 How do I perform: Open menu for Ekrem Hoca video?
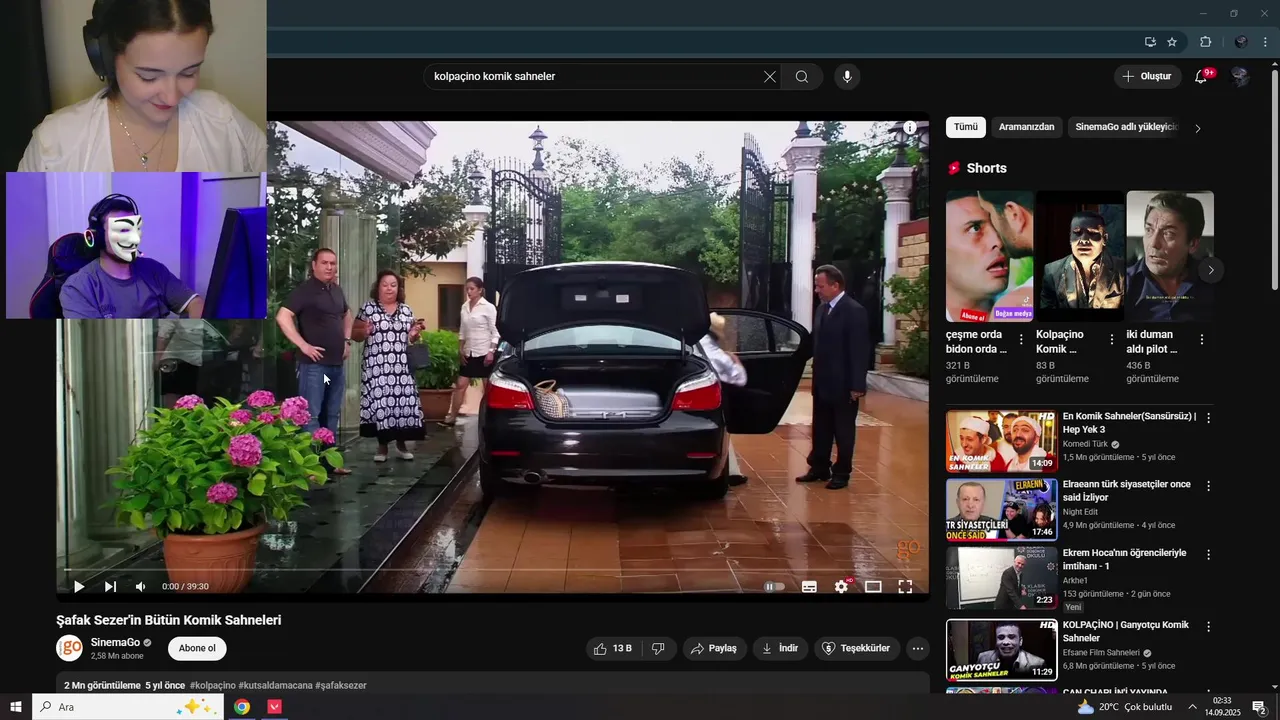pyautogui.click(x=1208, y=554)
